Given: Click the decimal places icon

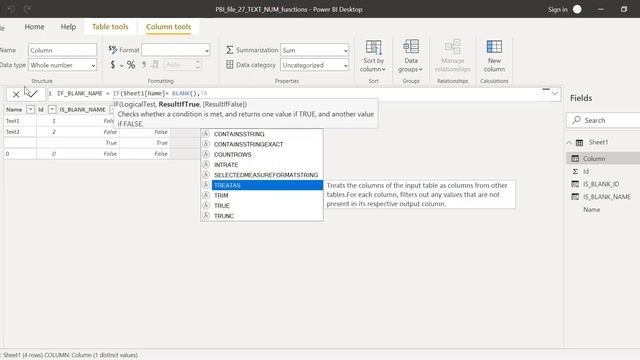Looking at the screenshot, I should point(155,64).
